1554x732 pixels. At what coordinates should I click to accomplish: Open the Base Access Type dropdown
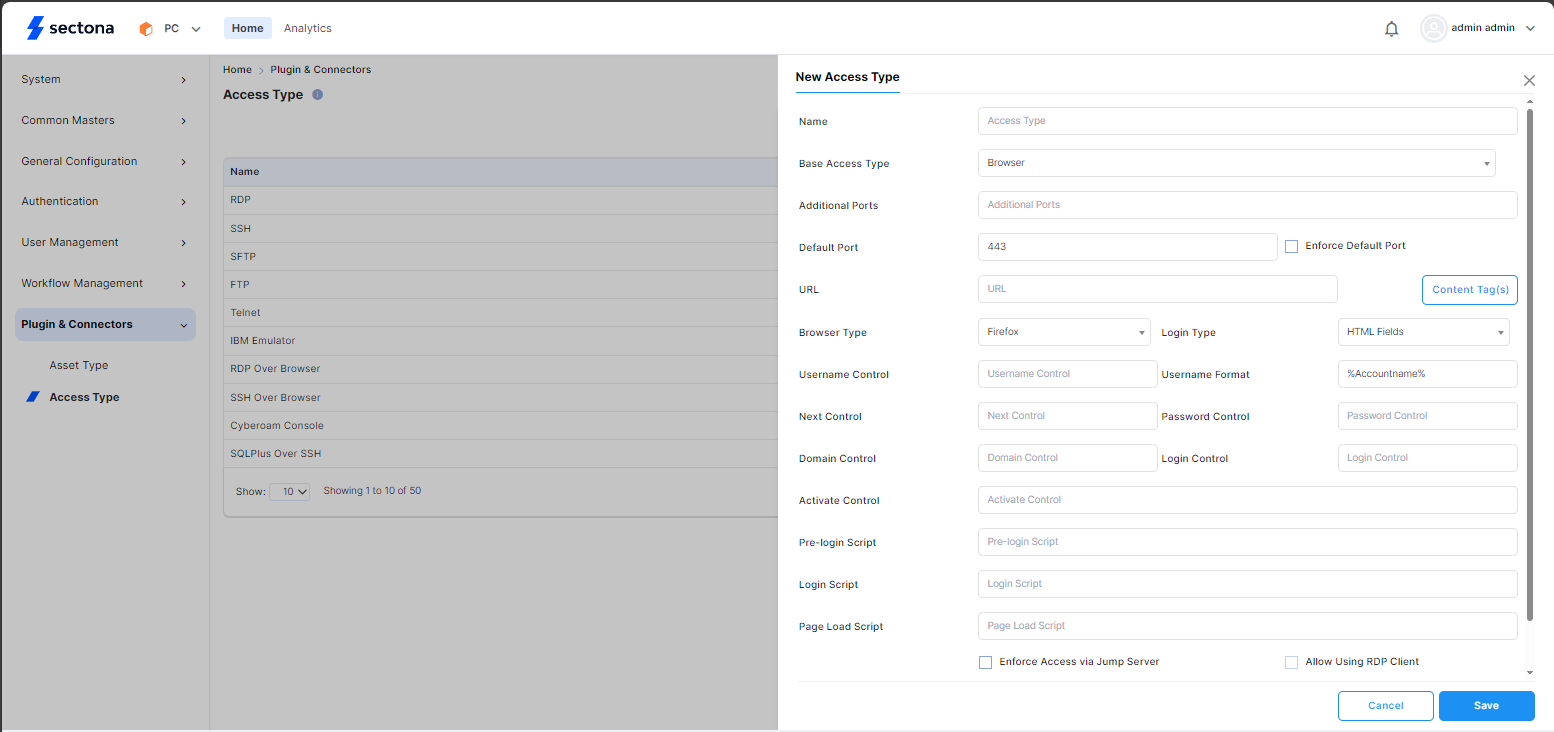point(1236,163)
